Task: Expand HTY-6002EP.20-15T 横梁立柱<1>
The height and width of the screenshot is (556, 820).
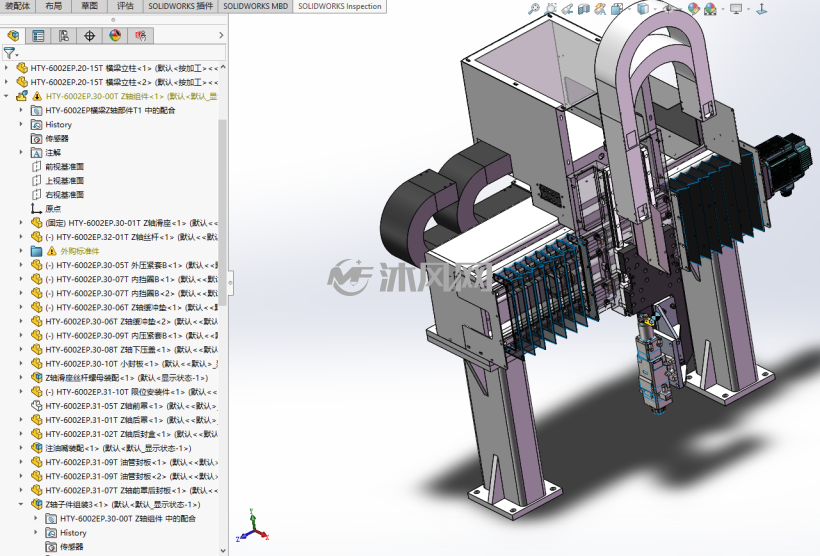Action: point(6,68)
